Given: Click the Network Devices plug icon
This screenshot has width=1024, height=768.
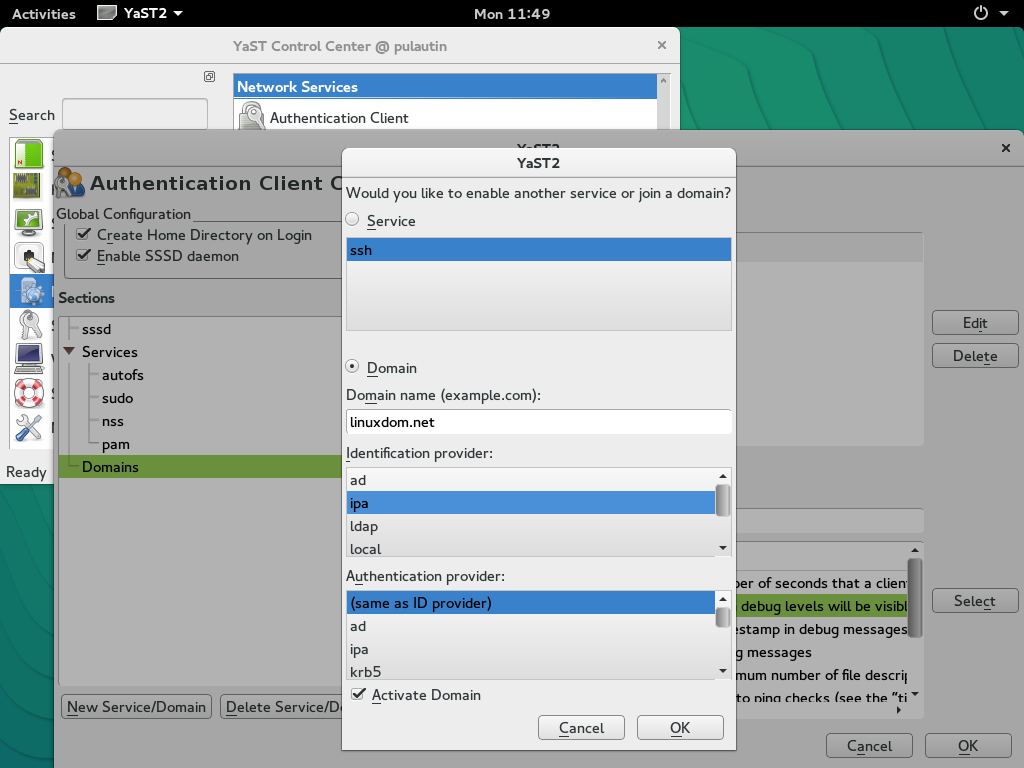Looking at the screenshot, I should (29, 258).
